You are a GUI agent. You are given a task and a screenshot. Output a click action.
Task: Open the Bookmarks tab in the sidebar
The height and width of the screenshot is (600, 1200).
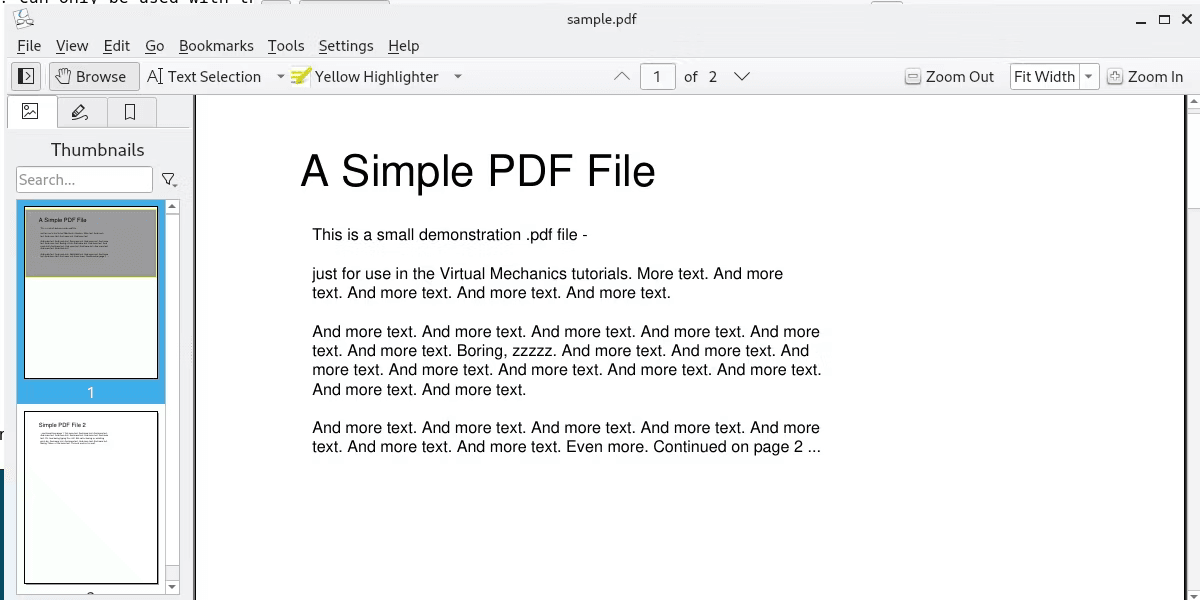click(131, 112)
